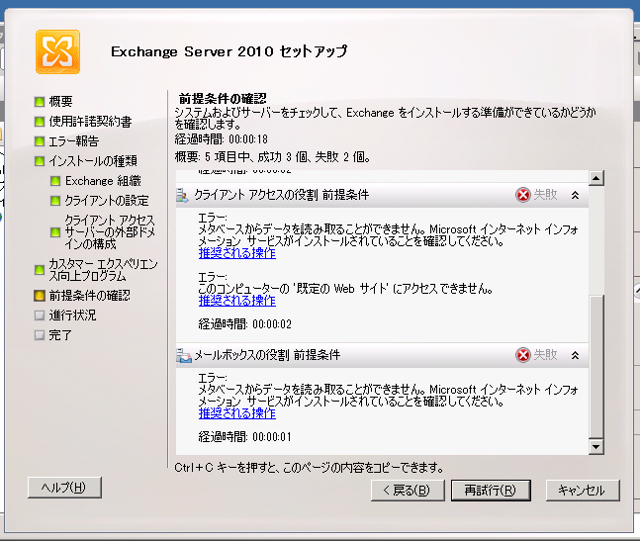Click the Exchange Server 2010 セットアップ title
Viewport: 640px width, 541px height.
click(x=229, y=51)
